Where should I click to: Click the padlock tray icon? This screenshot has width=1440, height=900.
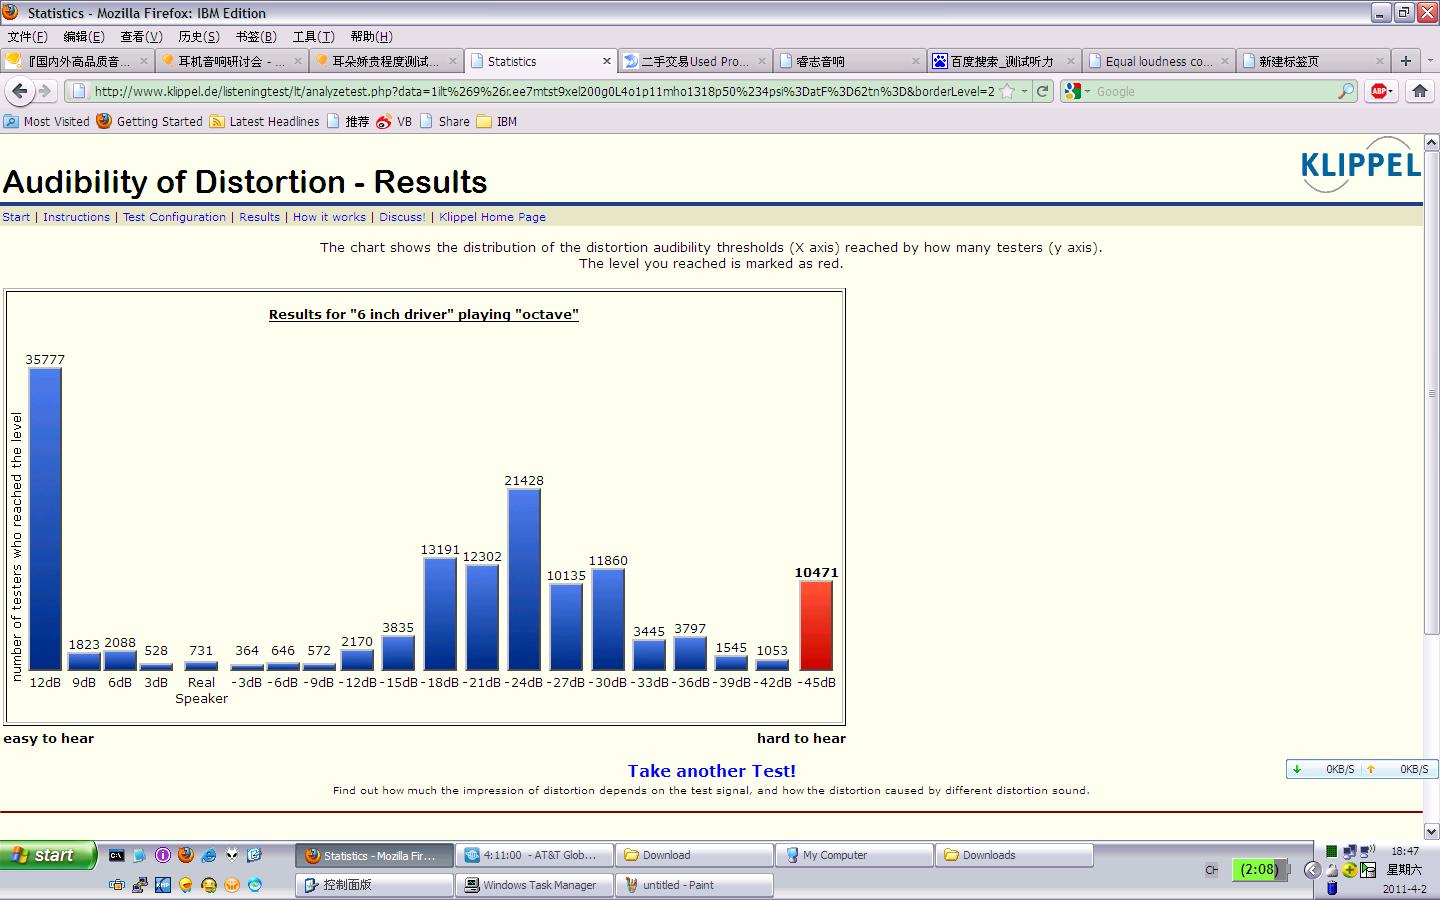[1332, 870]
